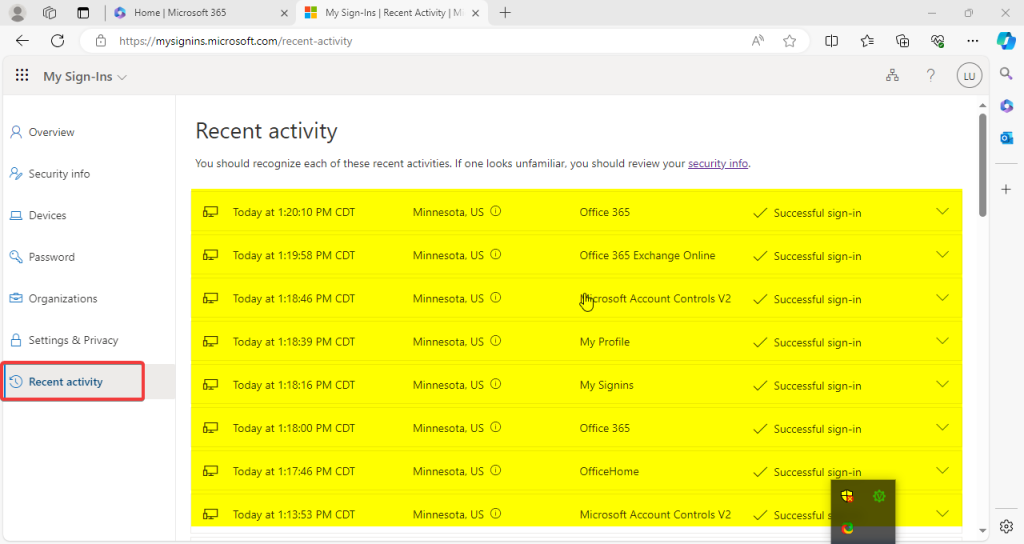The height and width of the screenshot is (544, 1024).
Task: Go to Settings & Privacy section
Action: coord(73,340)
